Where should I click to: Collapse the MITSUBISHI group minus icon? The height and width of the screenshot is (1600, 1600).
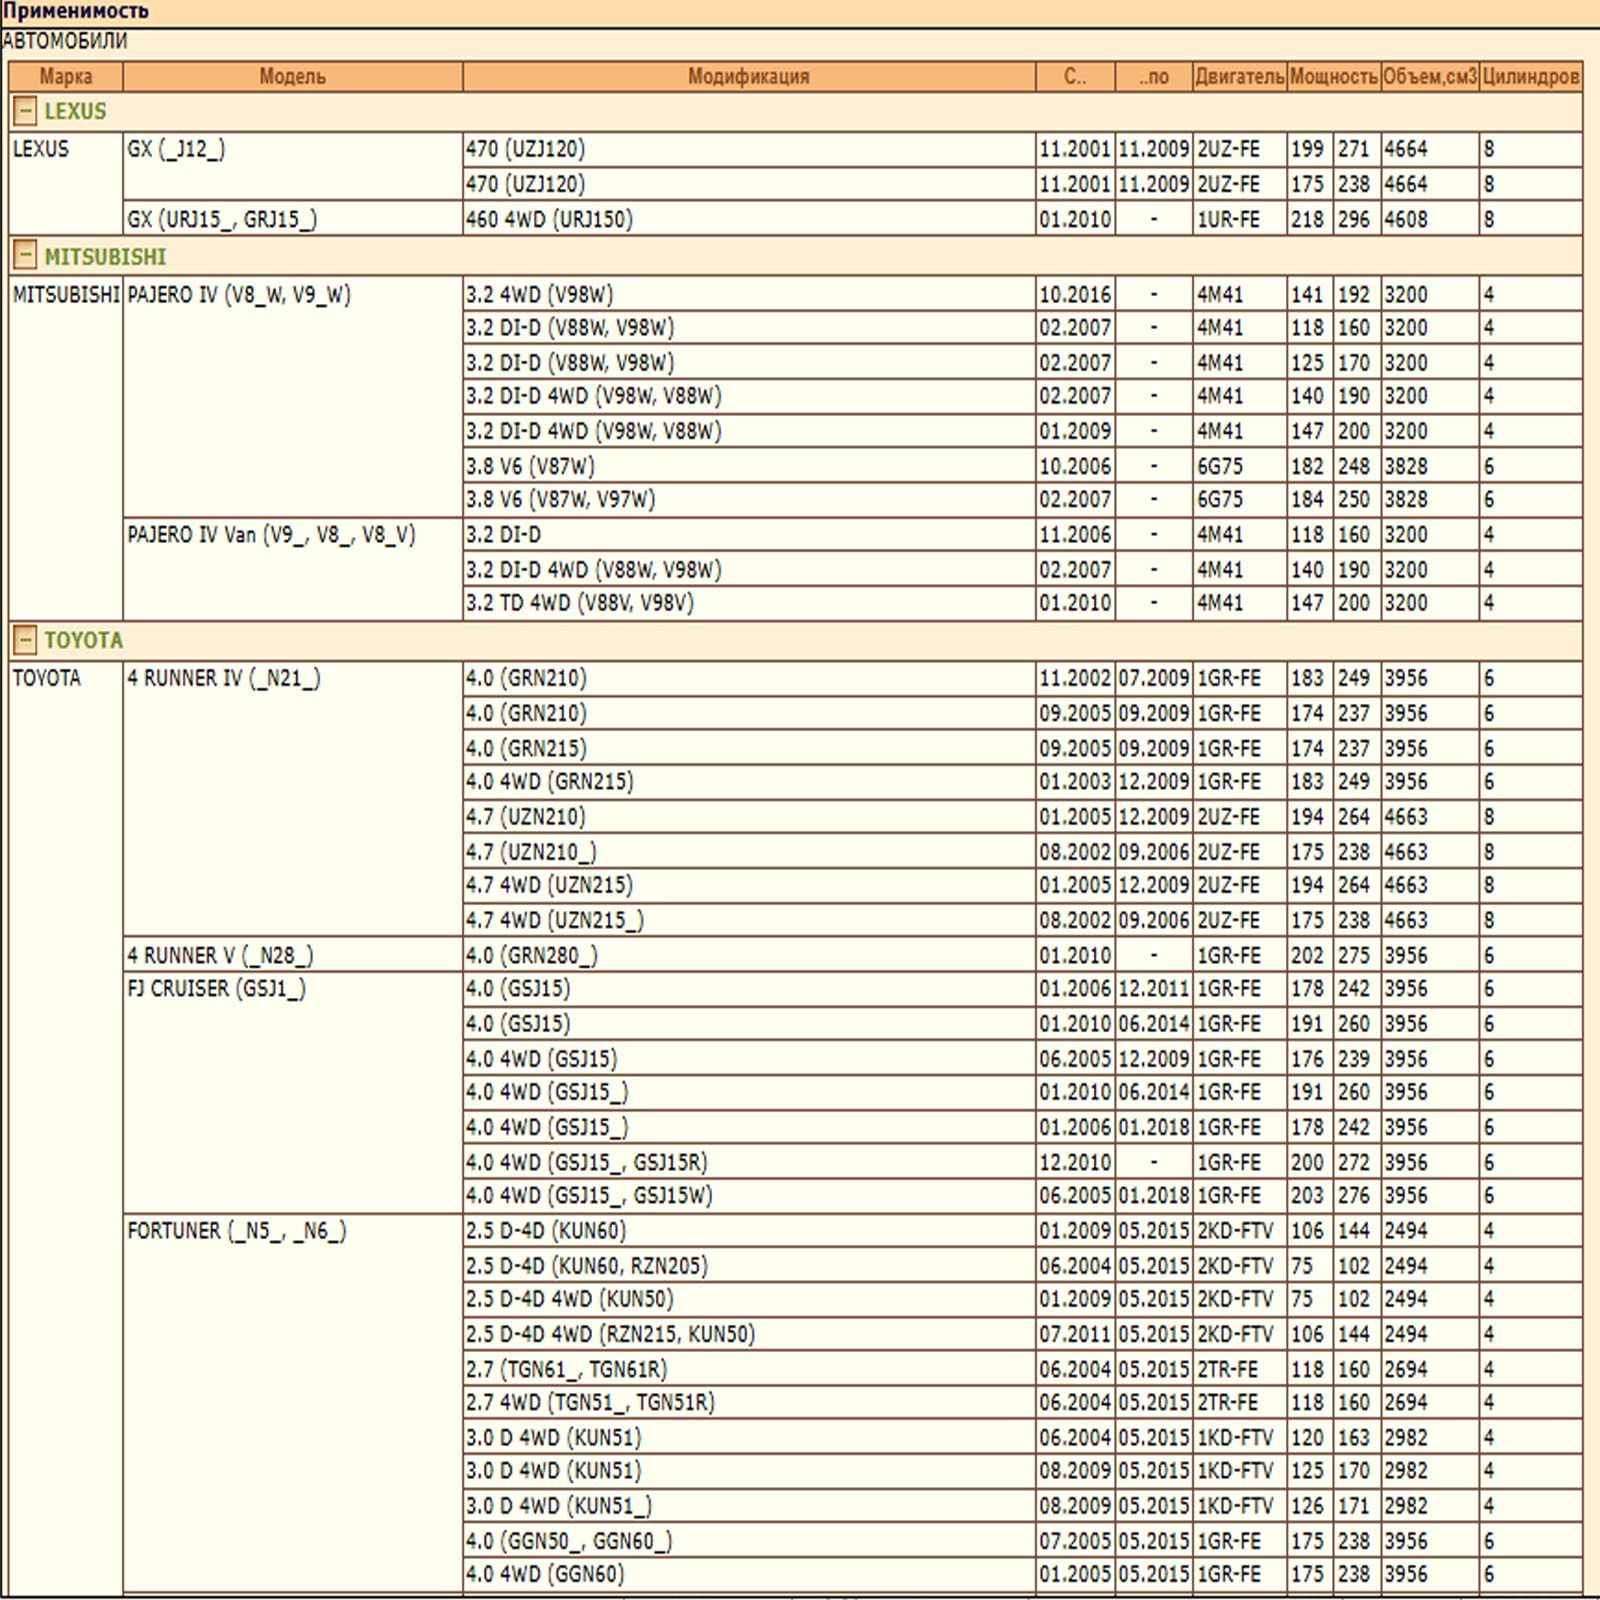[x=25, y=256]
